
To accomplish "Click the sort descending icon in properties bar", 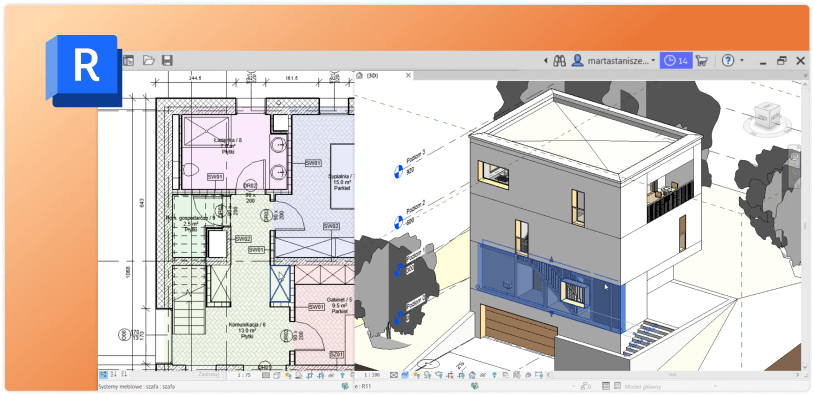I will point(124,374).
